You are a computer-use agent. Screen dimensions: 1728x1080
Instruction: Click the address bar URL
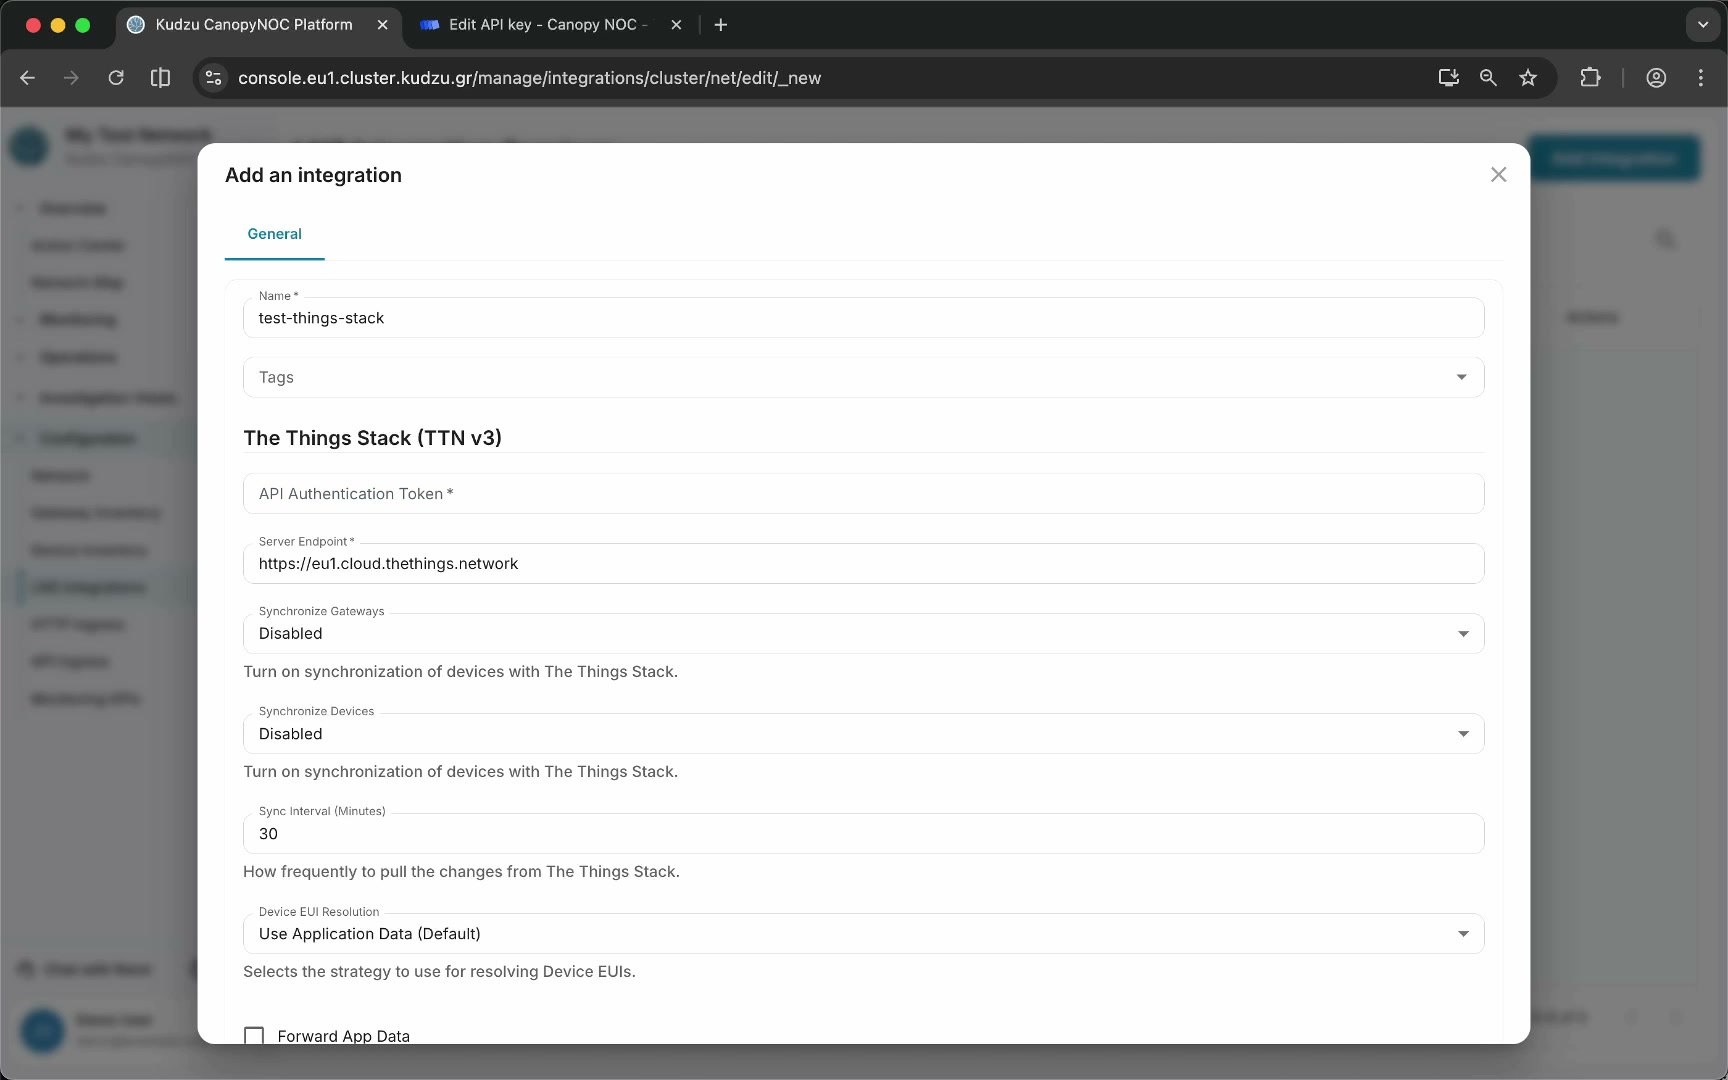529,78
